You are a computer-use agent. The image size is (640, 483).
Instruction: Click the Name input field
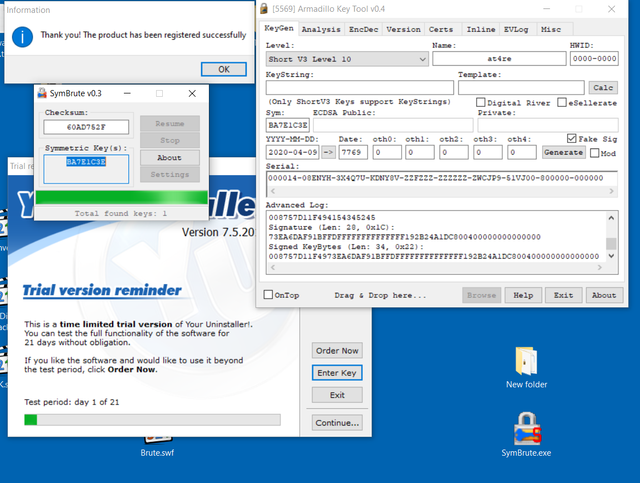click(499, 59)
